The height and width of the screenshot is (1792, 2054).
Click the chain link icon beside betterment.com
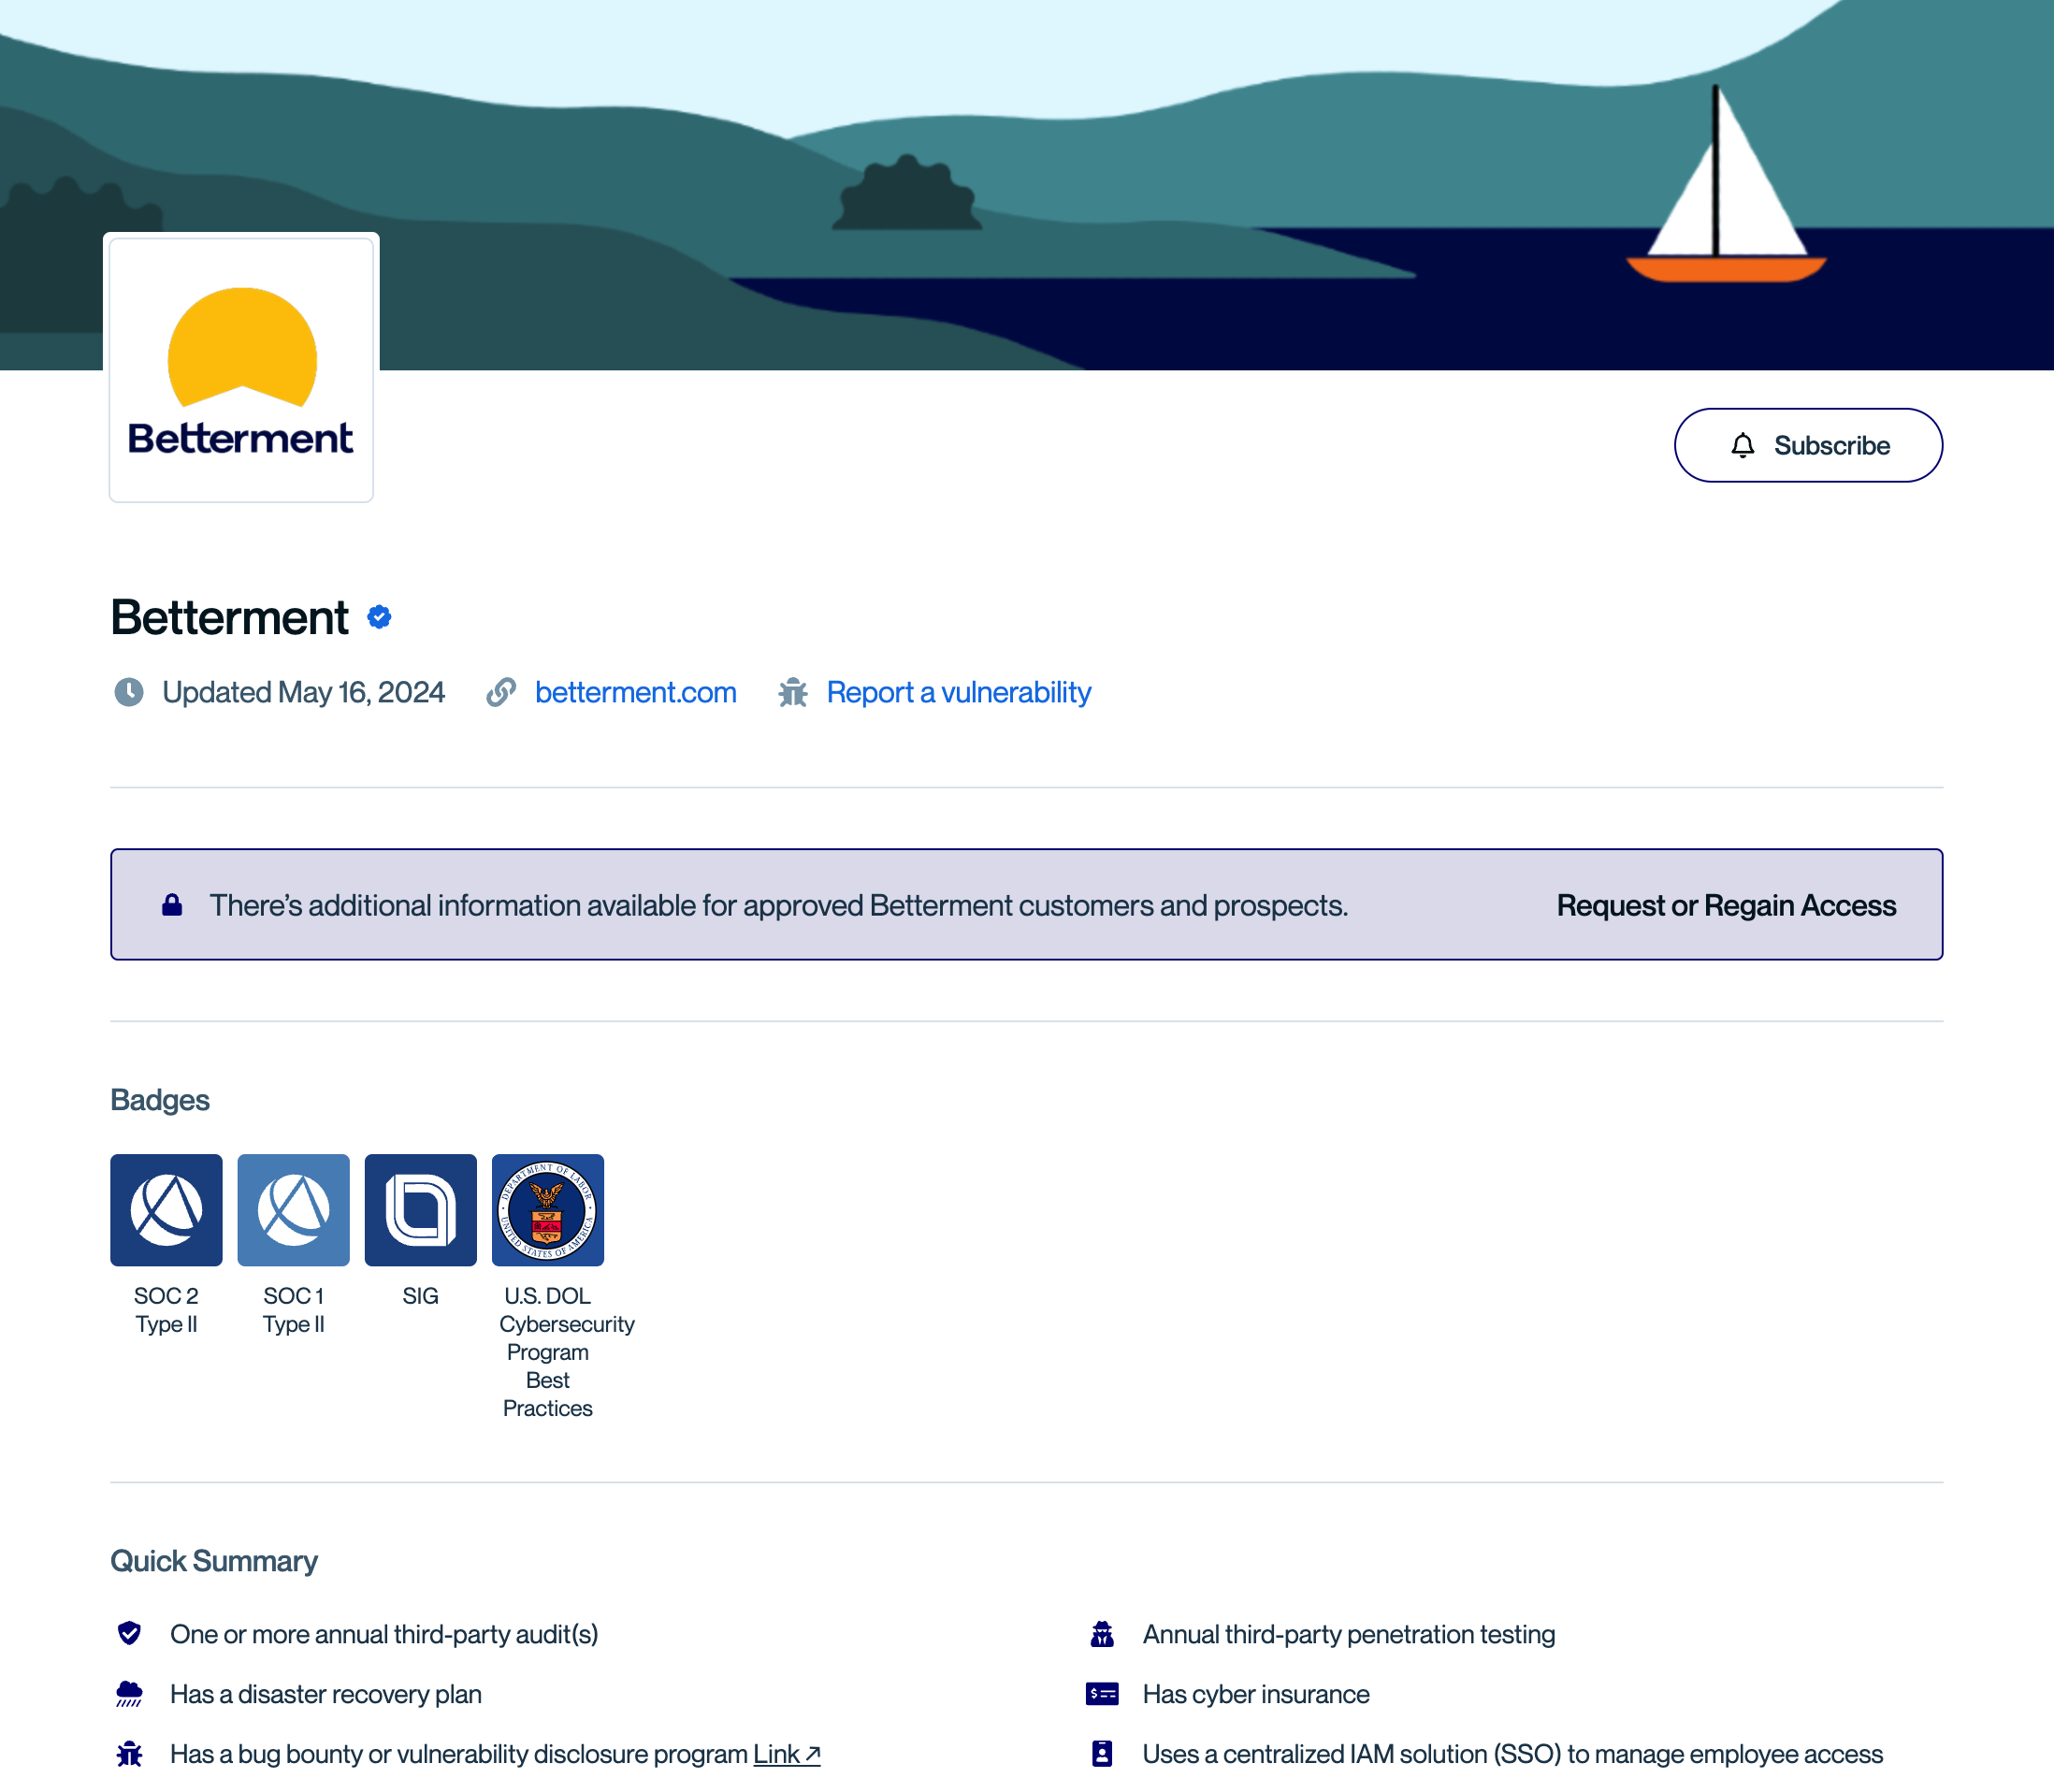501,692
